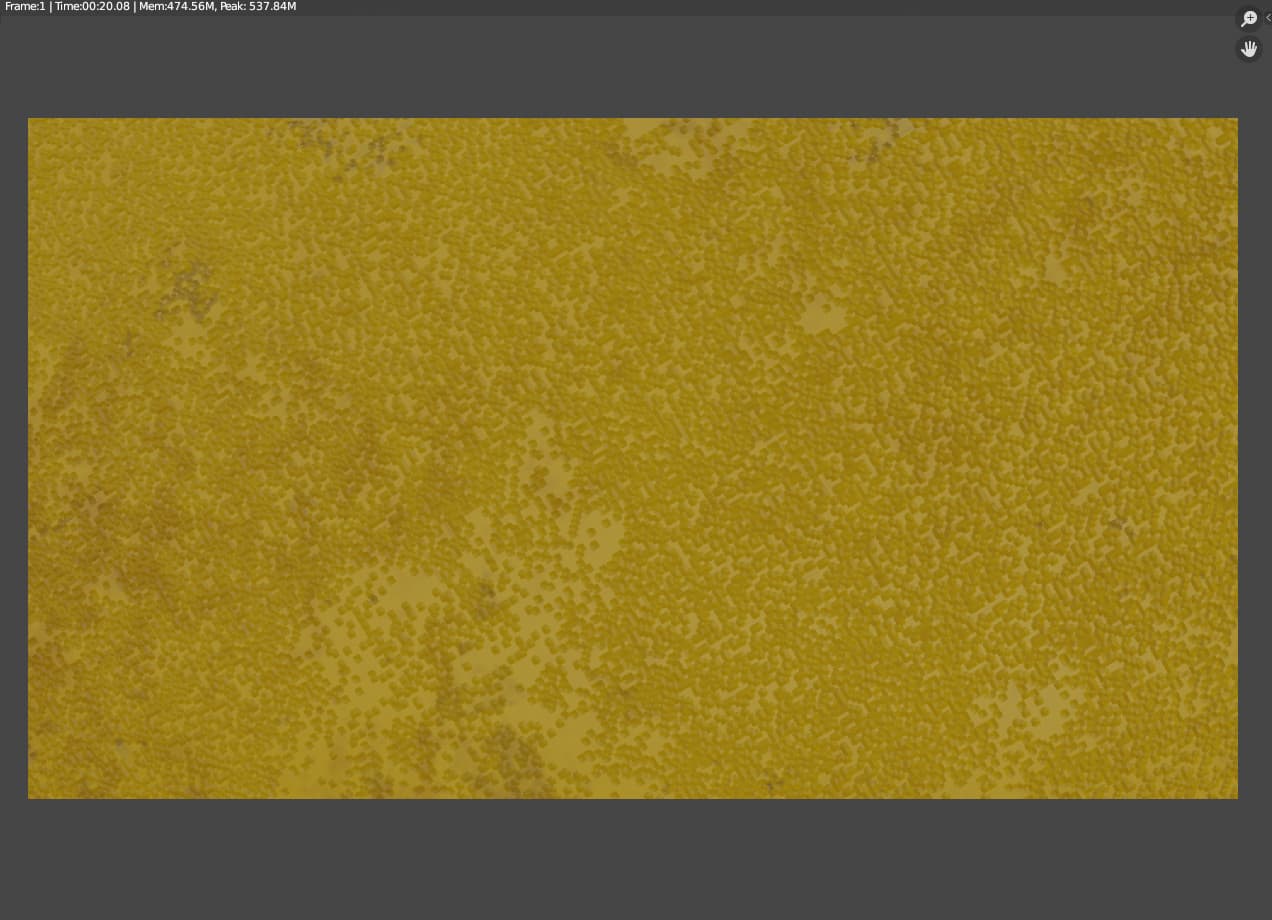Screen dimensions: 1272x920
Task: Click the Time:00:20.08 render time readout
Action: pos(92,6)
